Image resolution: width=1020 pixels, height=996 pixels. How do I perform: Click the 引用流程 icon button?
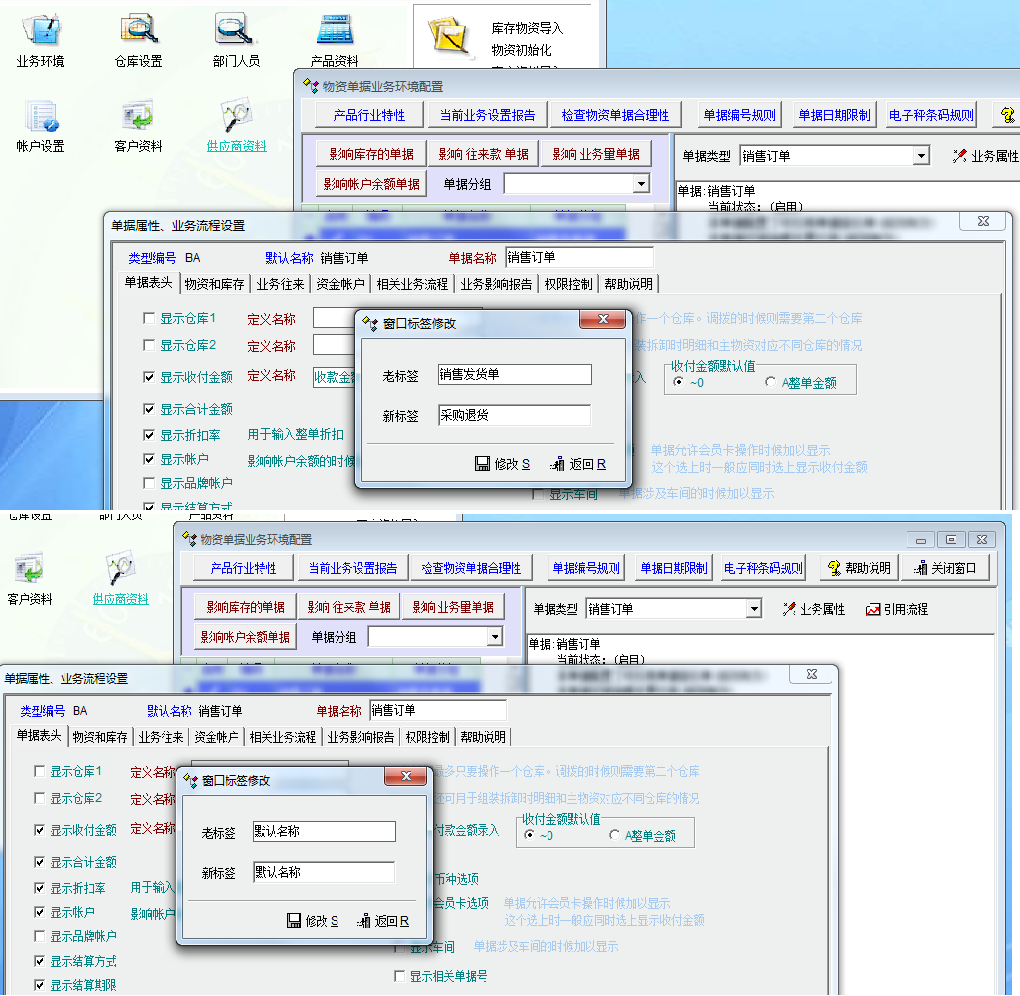pyautogui.click(x=897, y=609)
